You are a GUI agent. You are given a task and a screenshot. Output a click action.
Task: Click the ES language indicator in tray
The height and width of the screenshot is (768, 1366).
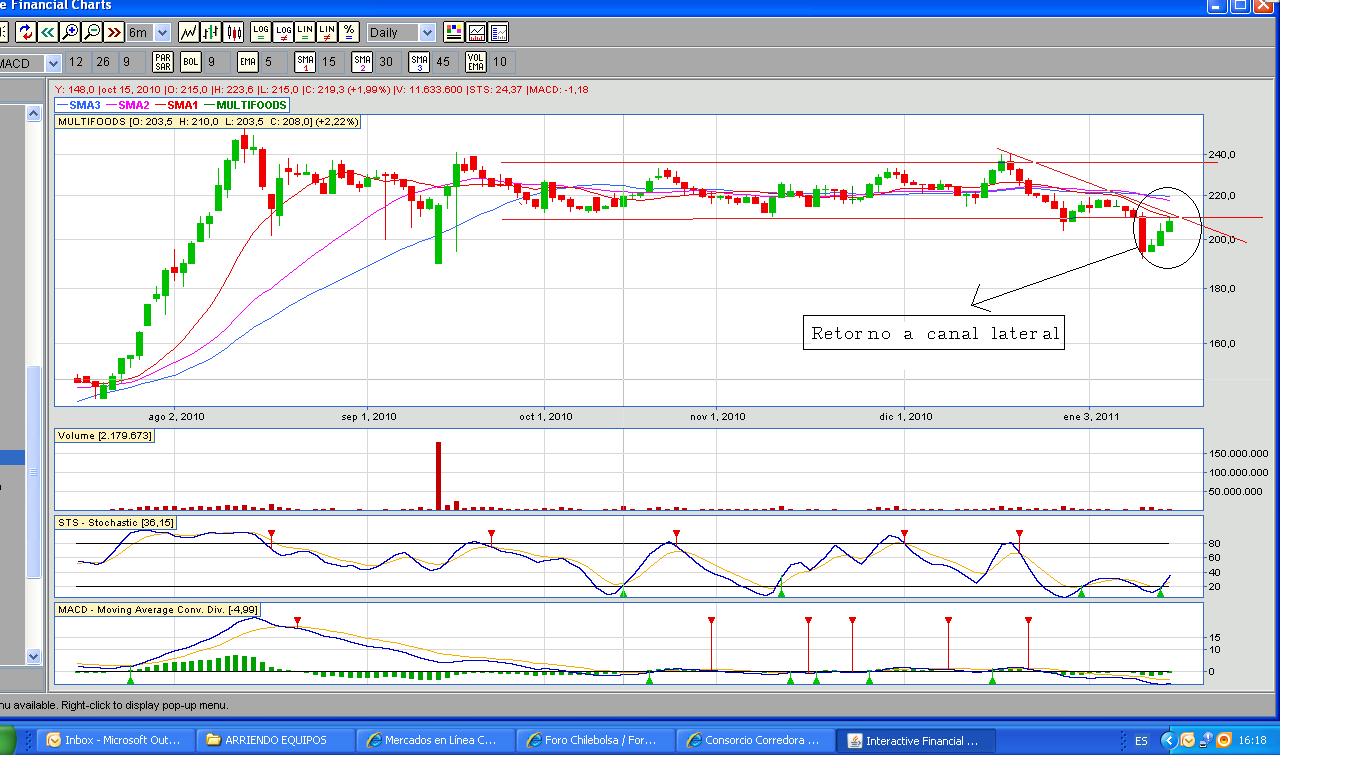pyautogui.click(x=1141, y=741)
